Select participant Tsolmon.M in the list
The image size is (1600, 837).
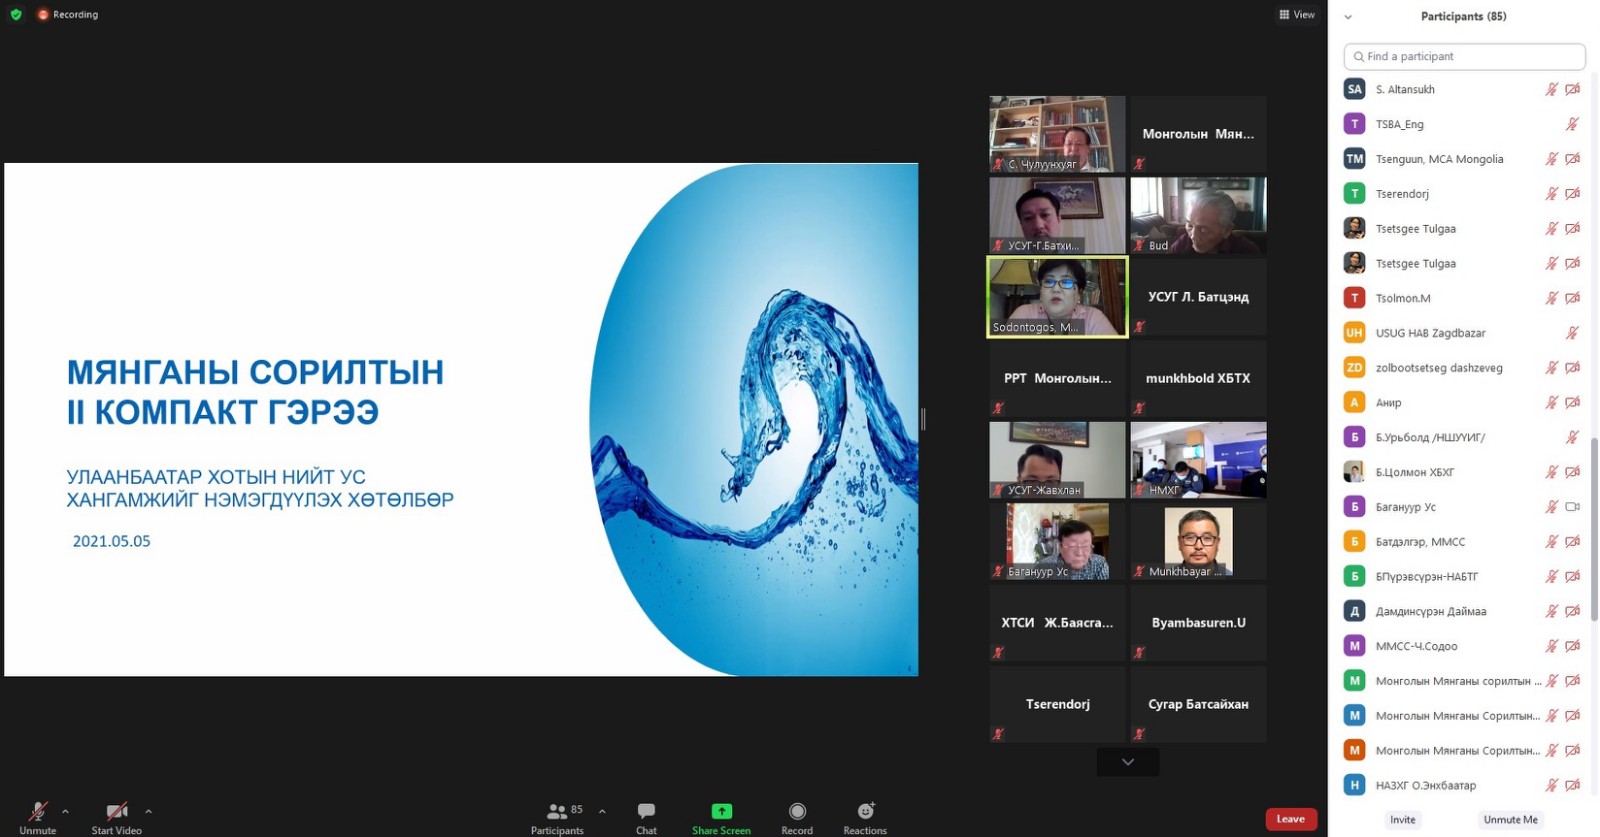[1403, 298]
